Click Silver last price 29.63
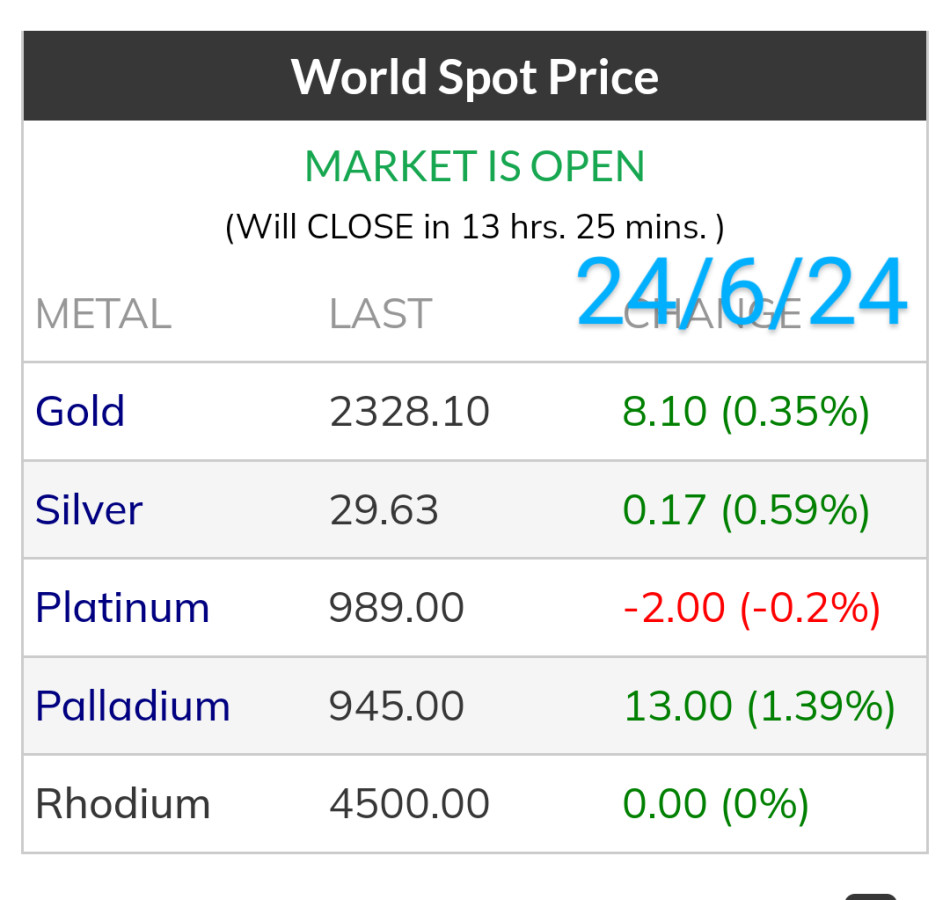Image resolution: width=950 pixels, height=900 pixels. pyautogui.click(x=384, y=510)
